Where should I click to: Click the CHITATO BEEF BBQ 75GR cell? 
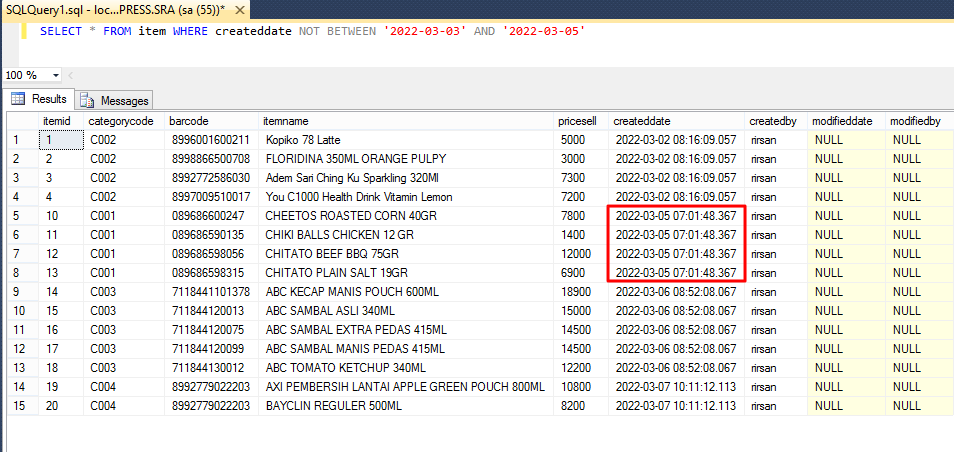[x=406, y=254]
